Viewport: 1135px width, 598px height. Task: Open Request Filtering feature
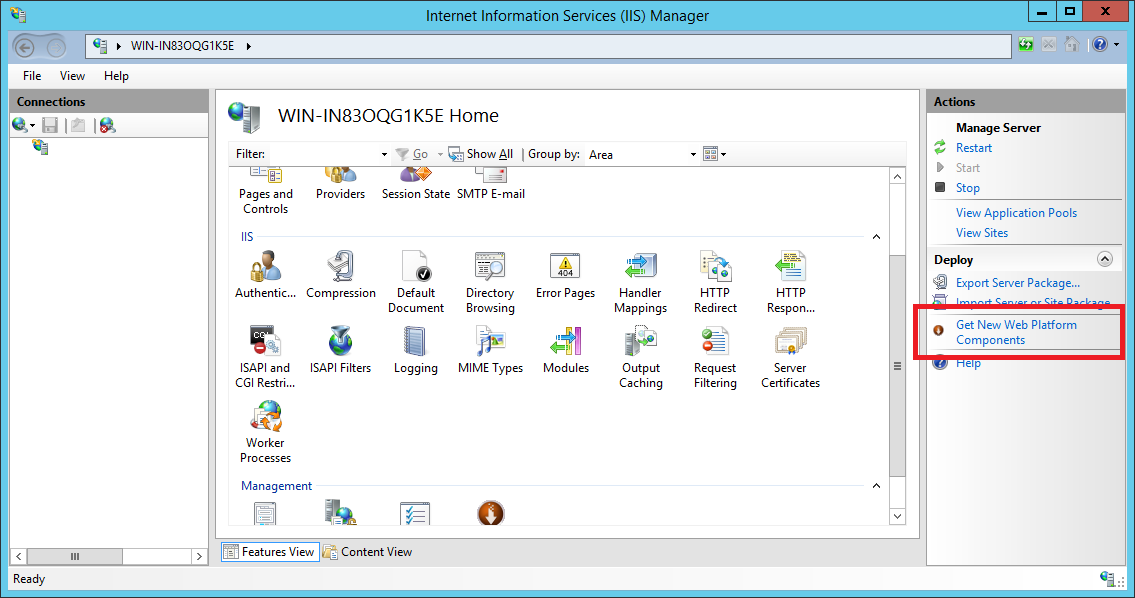tap(715, 357)
